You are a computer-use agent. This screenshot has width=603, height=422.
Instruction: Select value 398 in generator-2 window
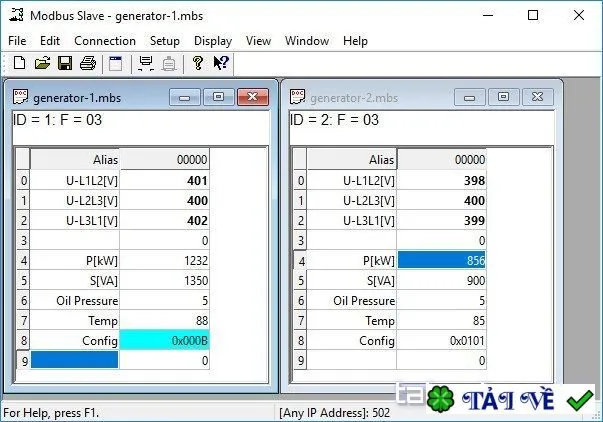pos(442,180)
